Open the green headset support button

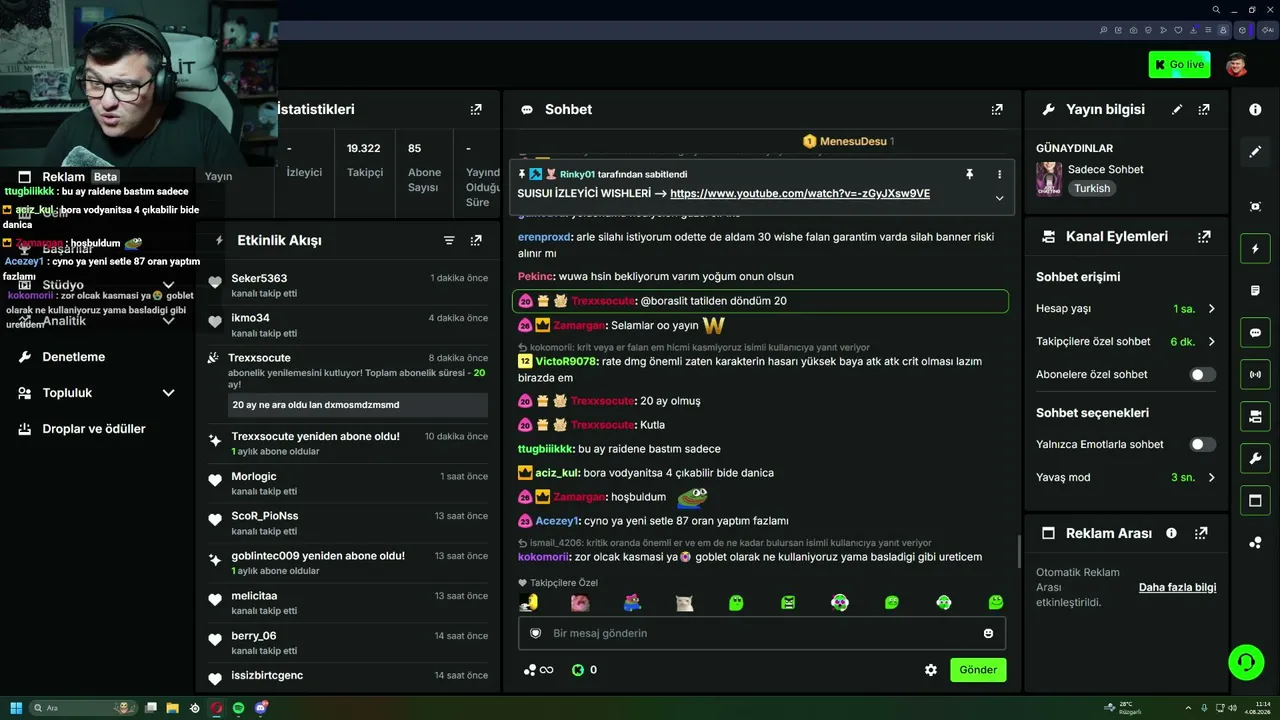[1246, 662]
